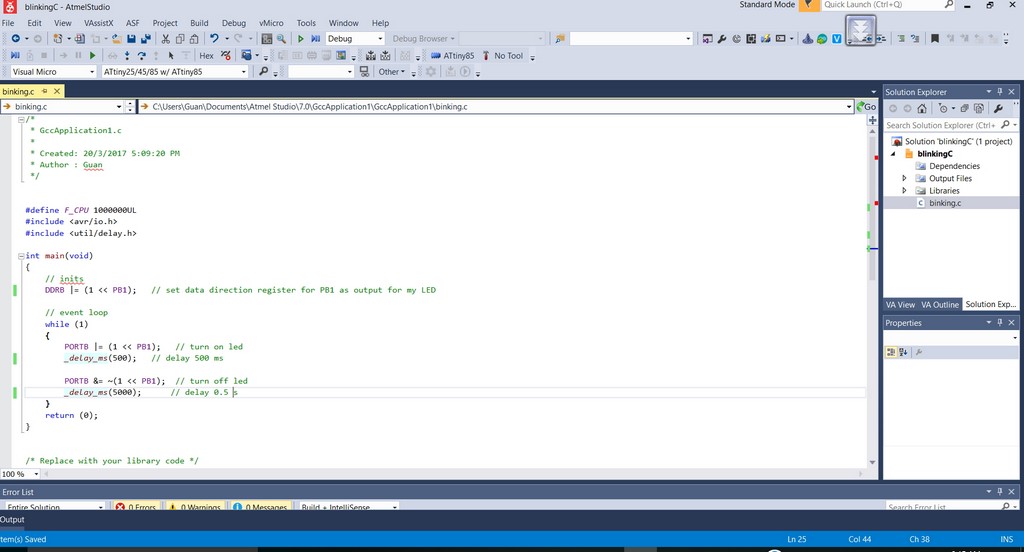Click the Visual Micro search magnifier icon
The width and height of the screenshot is (1024, 552).
tap(263, 71)
